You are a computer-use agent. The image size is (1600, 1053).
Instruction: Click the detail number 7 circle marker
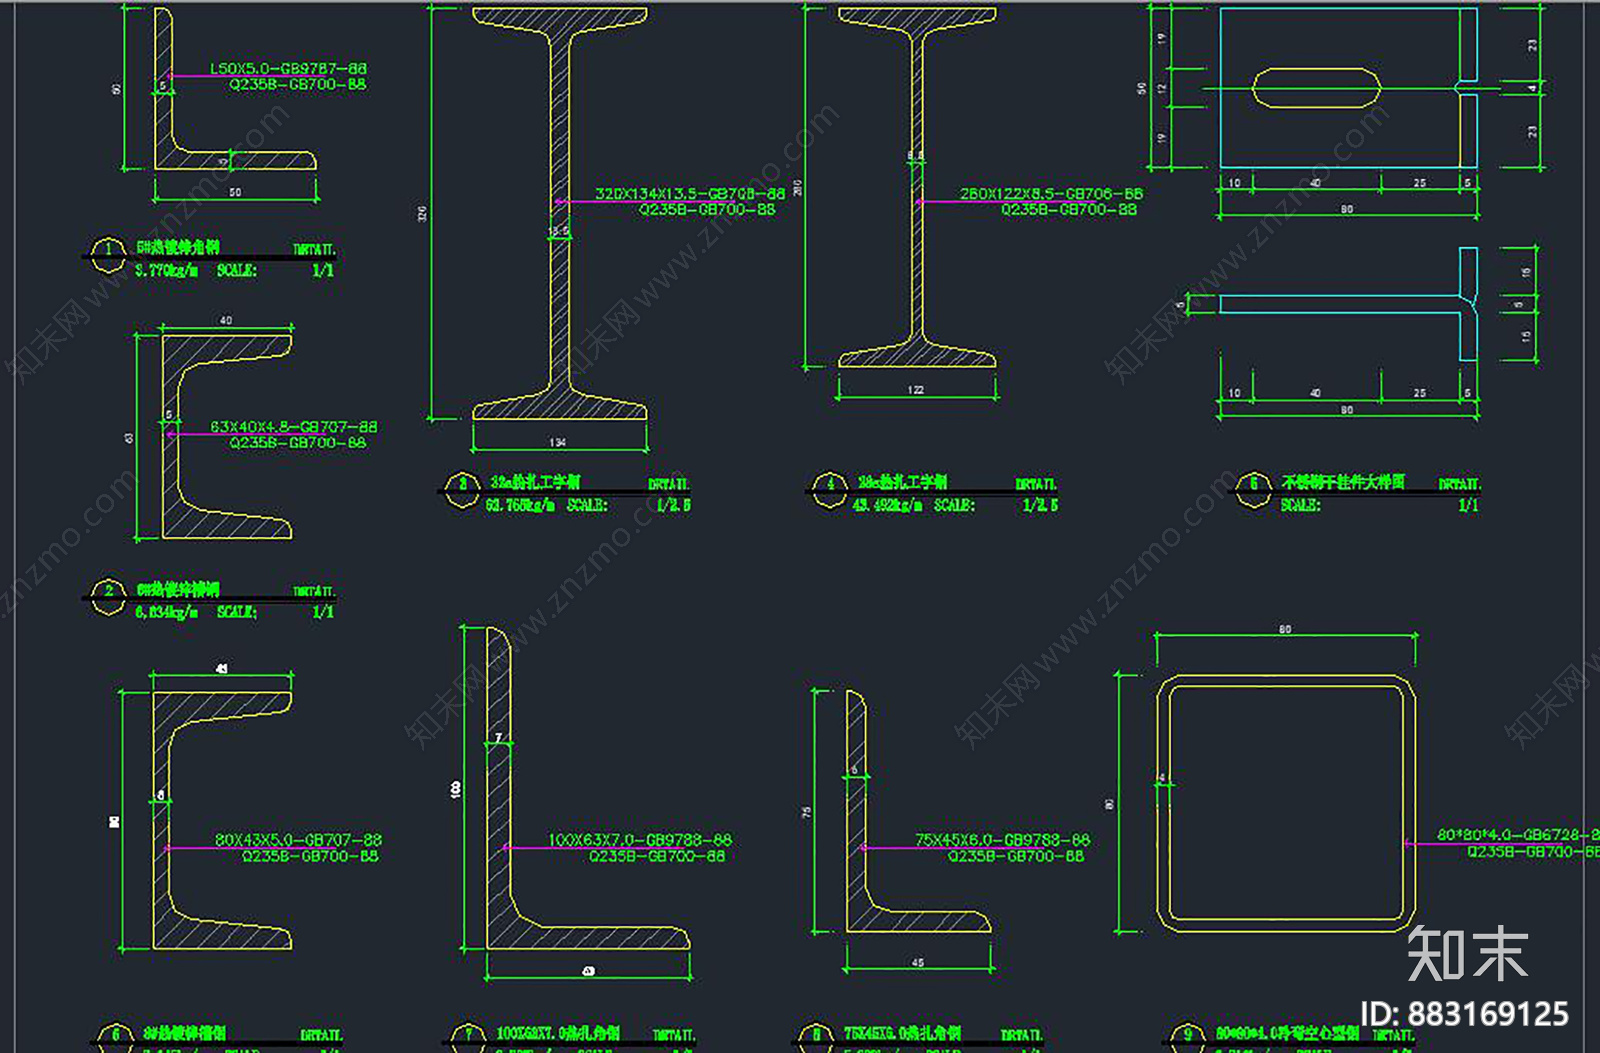467,1038
